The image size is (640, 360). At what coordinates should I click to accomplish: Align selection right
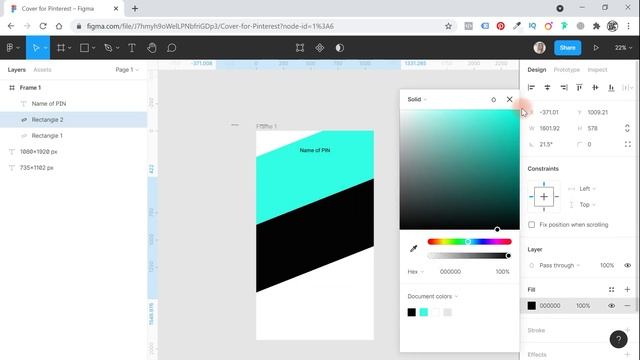pyautogui.click(x=564, y=87)
